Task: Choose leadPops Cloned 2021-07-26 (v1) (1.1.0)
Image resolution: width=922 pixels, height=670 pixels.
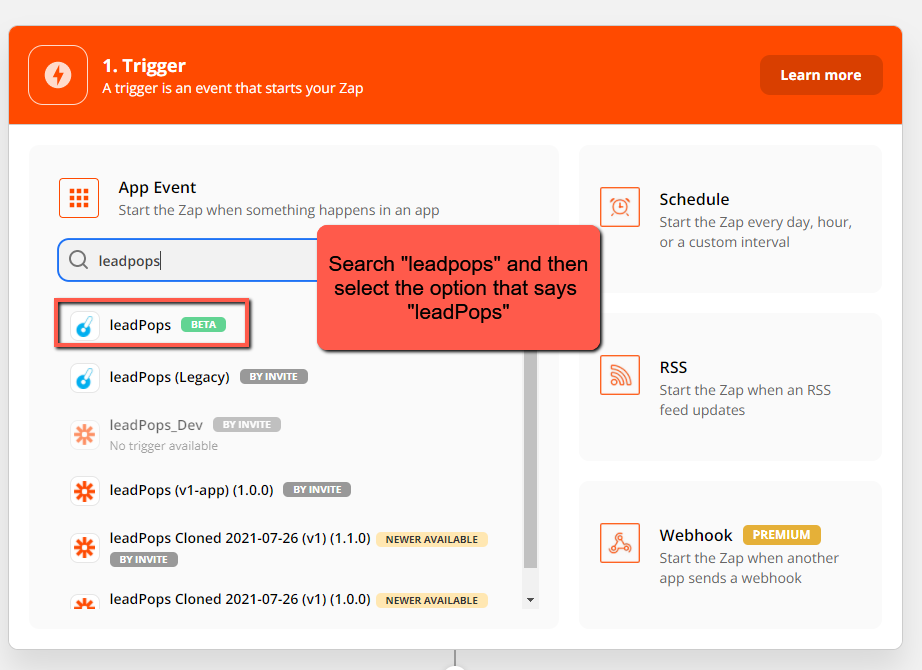Action: point(240,538)
